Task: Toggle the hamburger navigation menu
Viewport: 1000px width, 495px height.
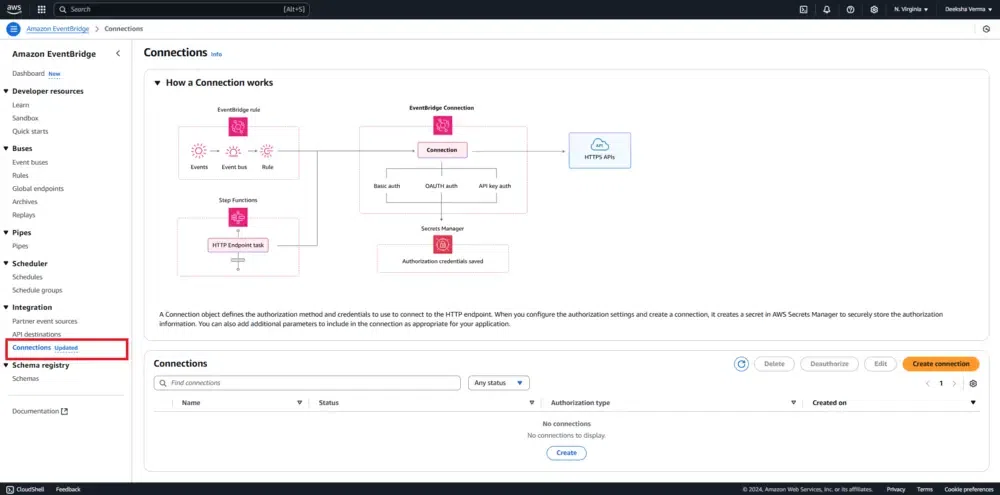Action: click(x=13, y=29)
